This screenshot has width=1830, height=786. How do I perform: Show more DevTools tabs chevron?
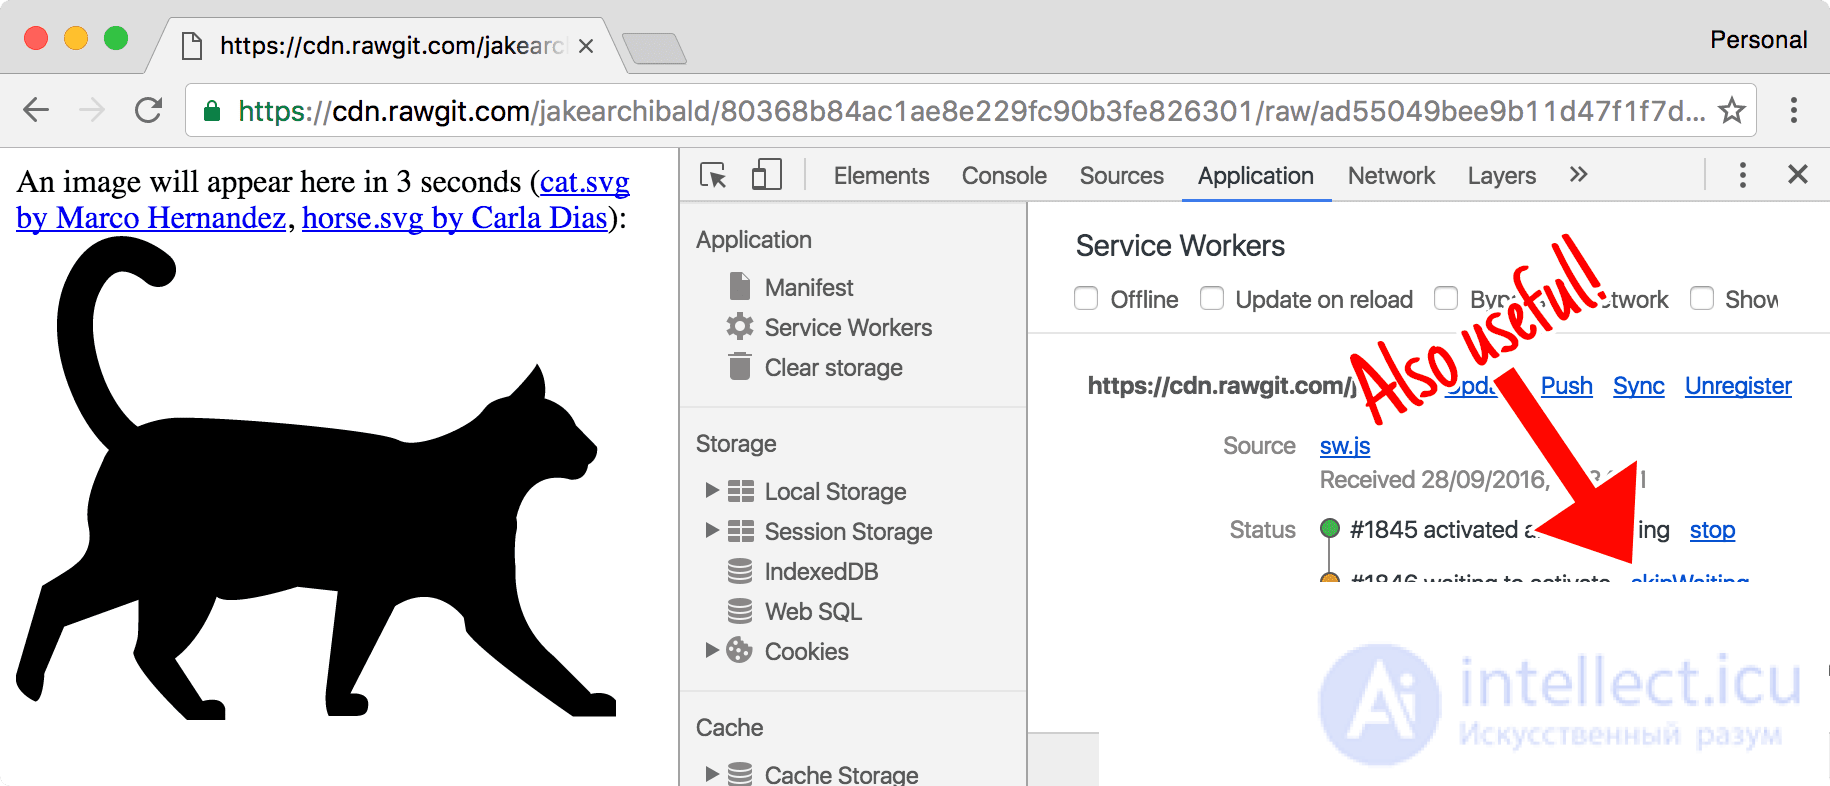[1578, 175]
